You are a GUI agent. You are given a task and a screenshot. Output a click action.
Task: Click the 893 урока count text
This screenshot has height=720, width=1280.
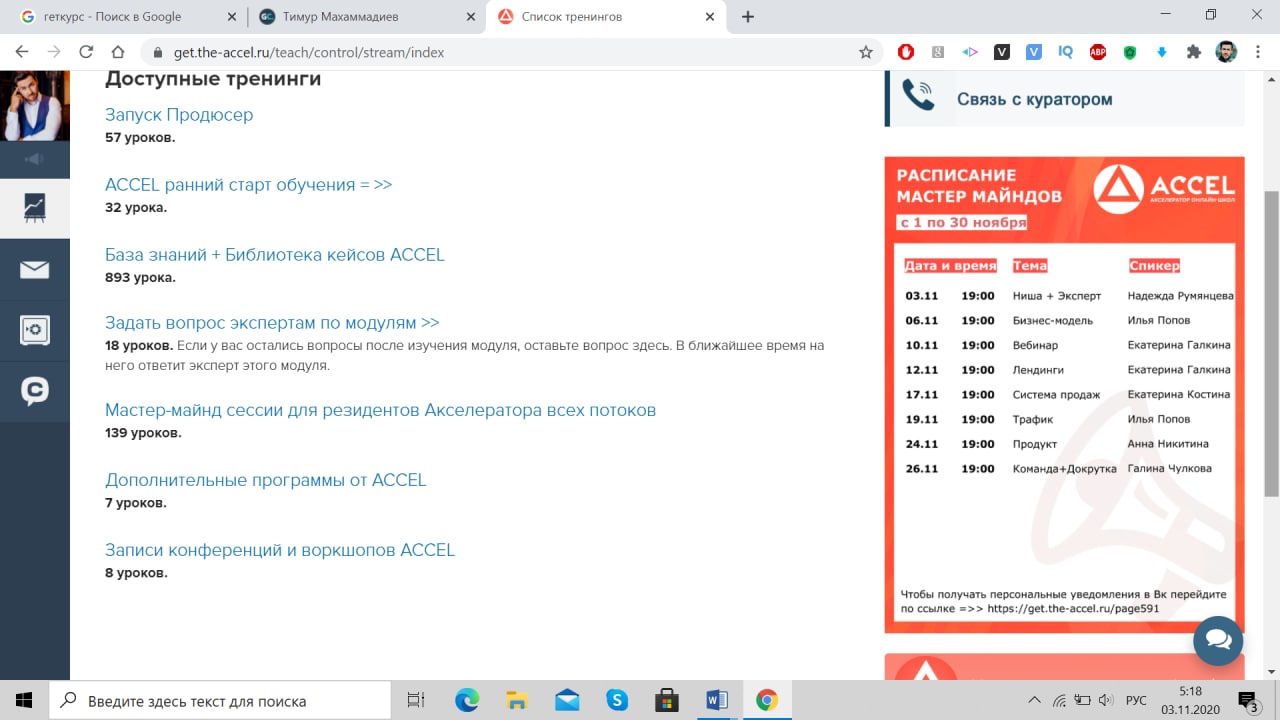[140, 277]
